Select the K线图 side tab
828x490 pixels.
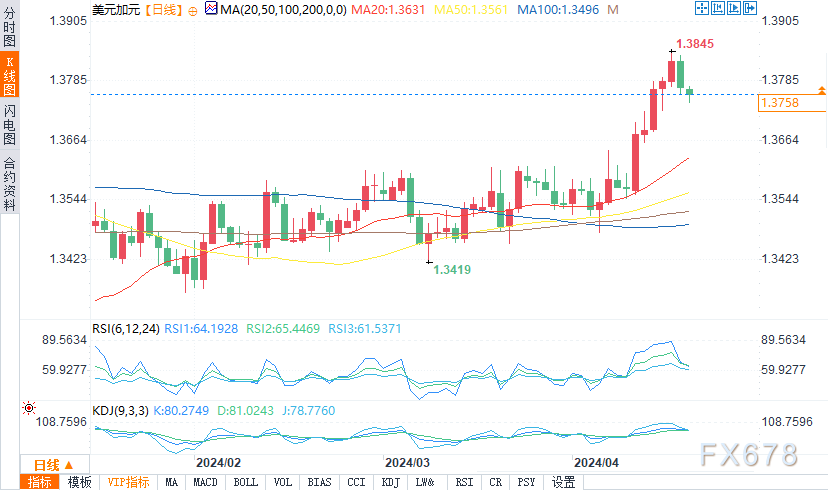(10, 74)
